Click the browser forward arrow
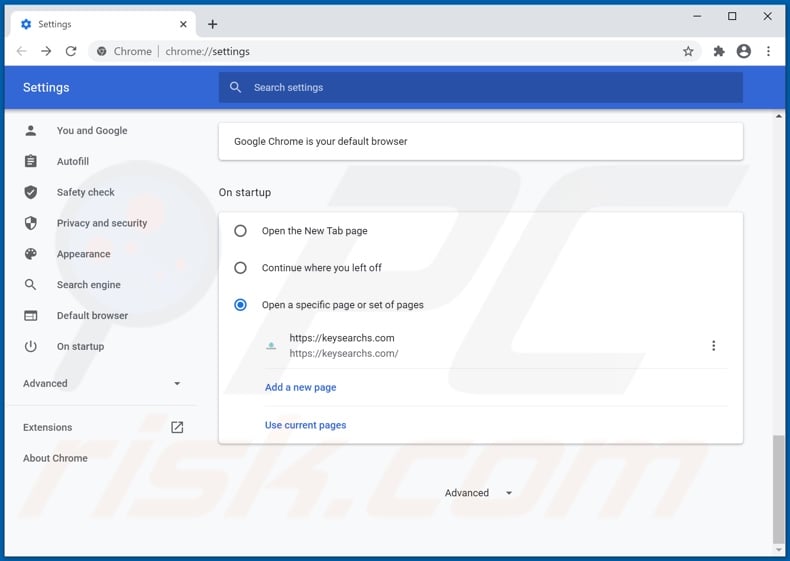This screenshot has height=561, width=790. point(46,51)
